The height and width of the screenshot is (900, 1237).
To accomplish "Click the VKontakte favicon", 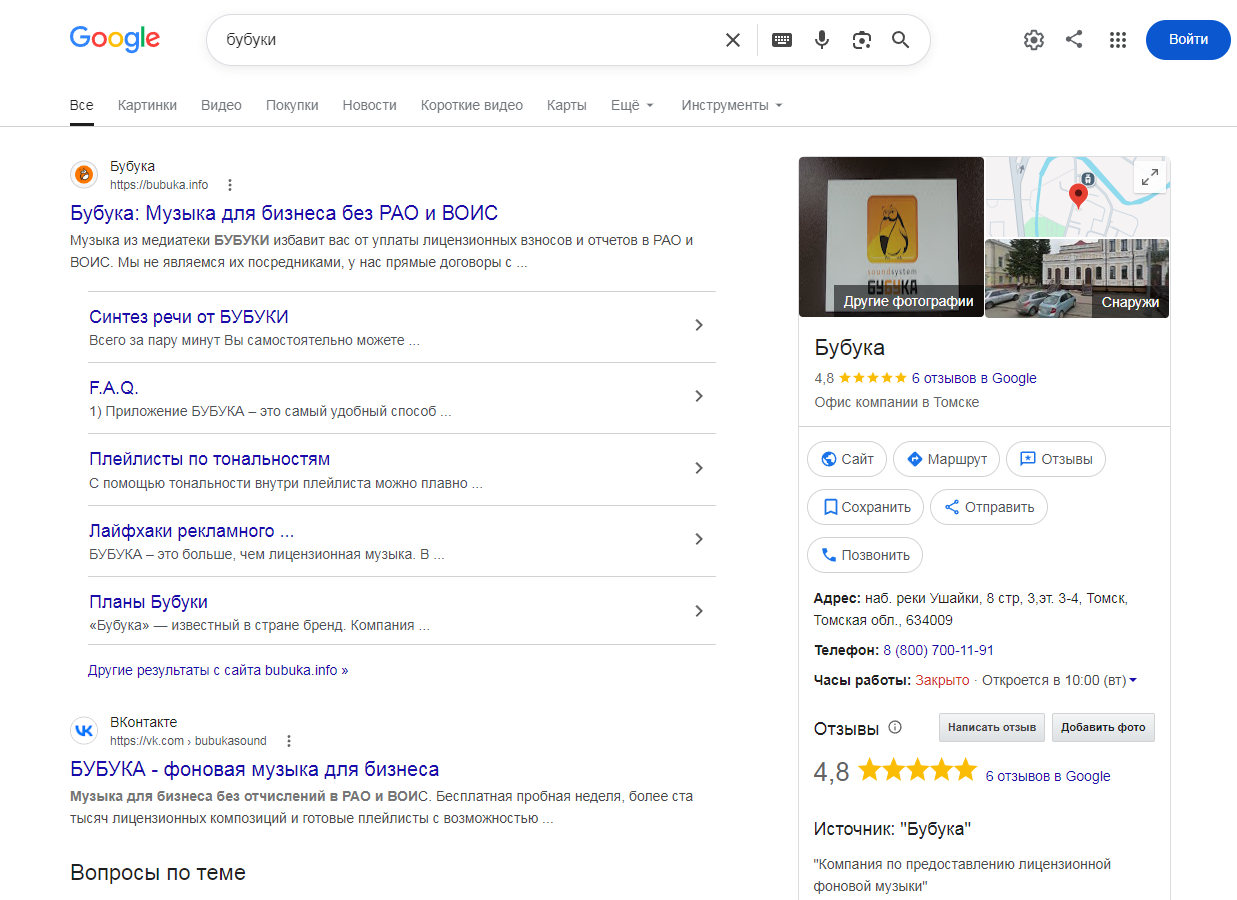I will pos(85,731).
